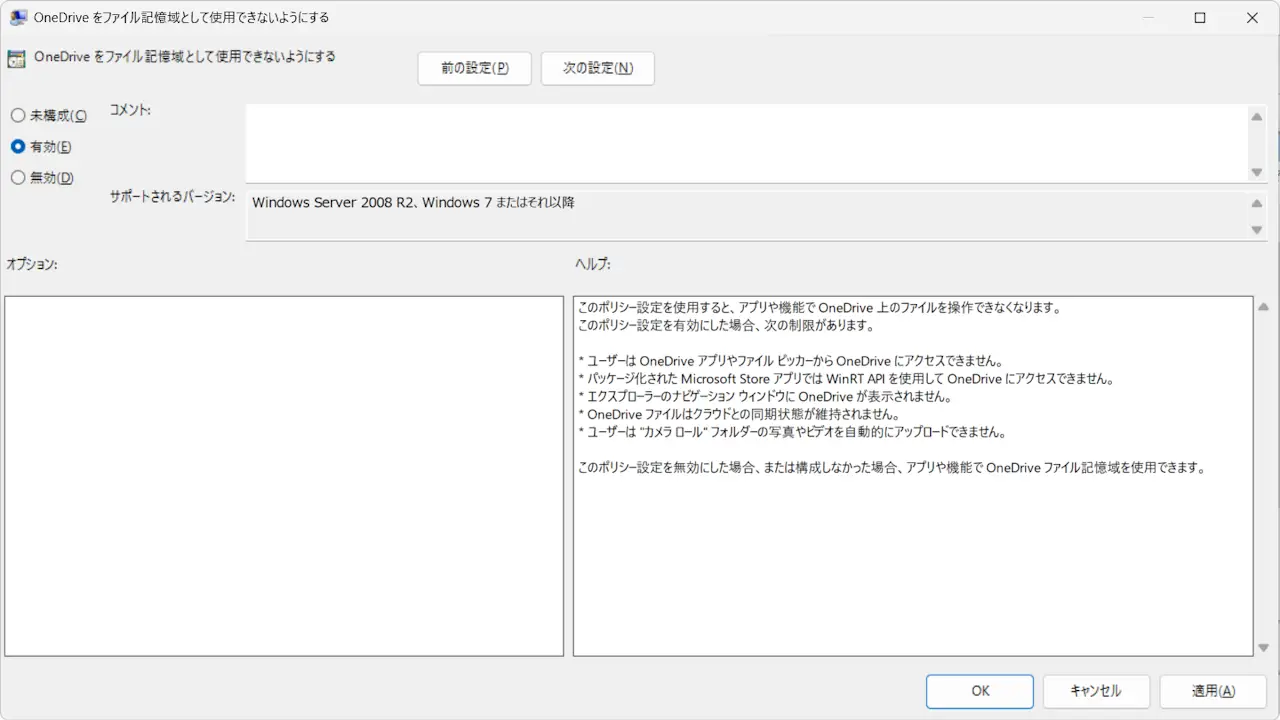Click the help line about WinRT API
This screenshot has width=1280, height=720.
[x=846, y=379]
